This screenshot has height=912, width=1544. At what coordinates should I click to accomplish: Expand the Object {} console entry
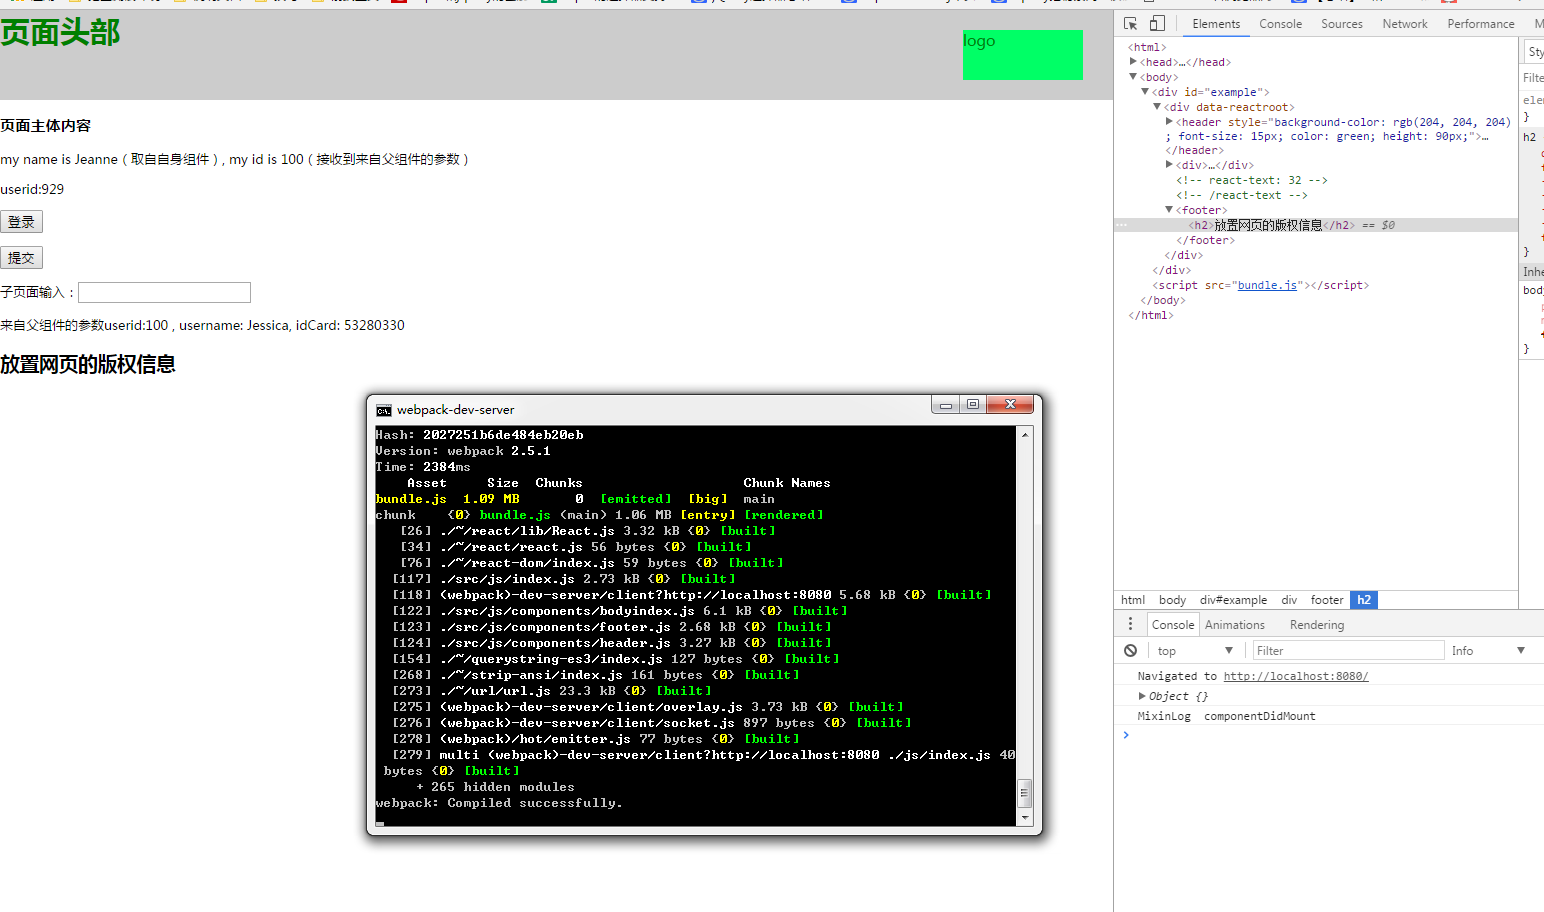pos(1142,696)
